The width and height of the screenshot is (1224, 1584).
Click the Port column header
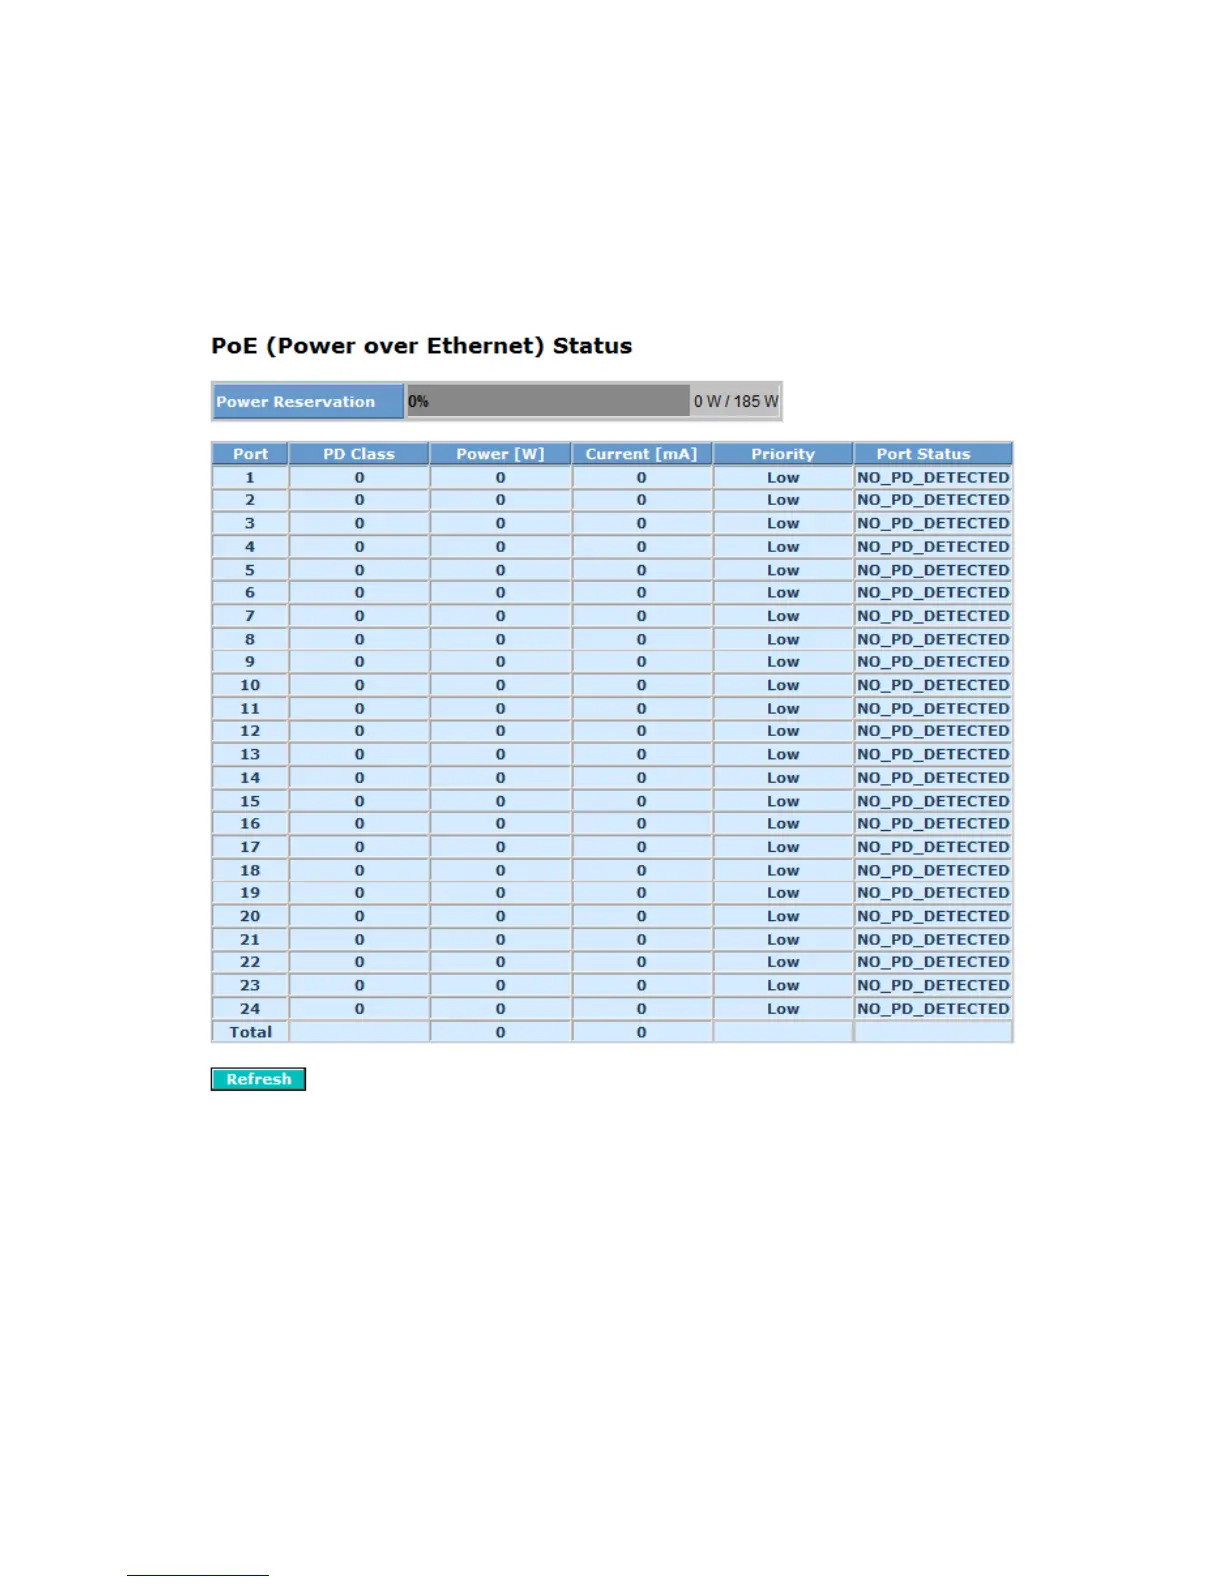[x=250, y=454]
